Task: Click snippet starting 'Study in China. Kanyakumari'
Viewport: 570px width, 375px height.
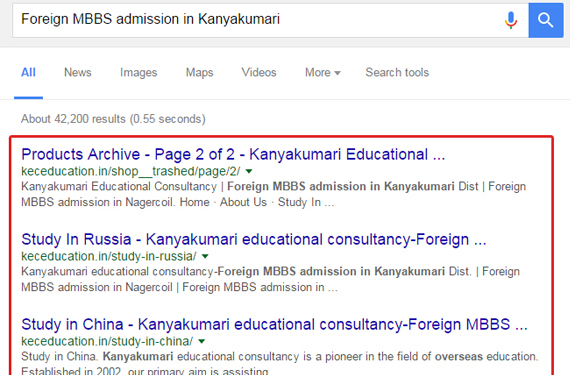Action: click(280, 364)
